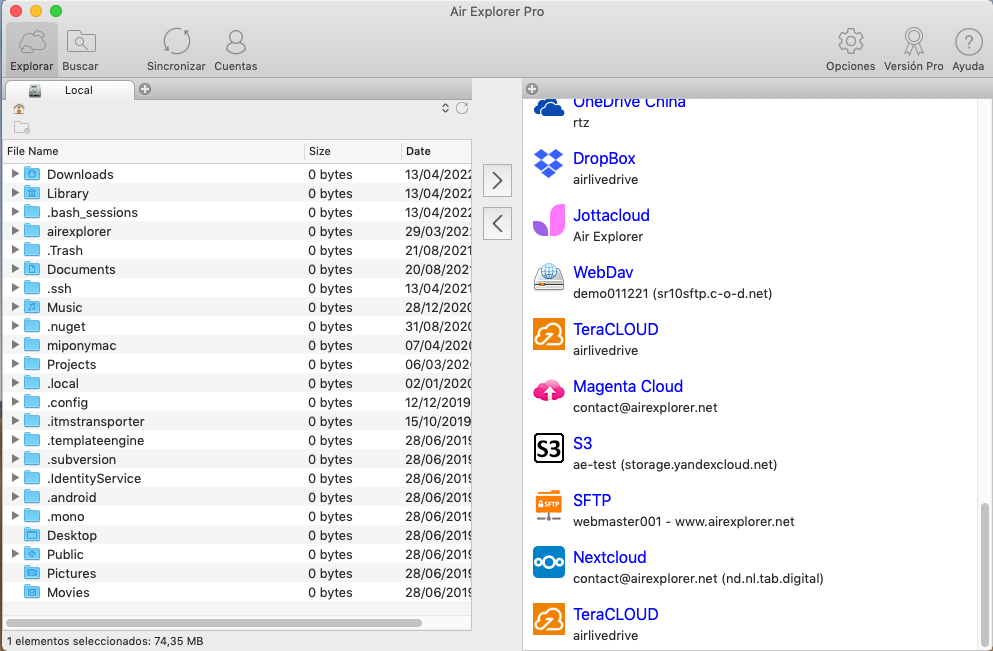The height and width of the screenshot is (651, 993).
Task: Select the Local tab
Action: point(70,90)
